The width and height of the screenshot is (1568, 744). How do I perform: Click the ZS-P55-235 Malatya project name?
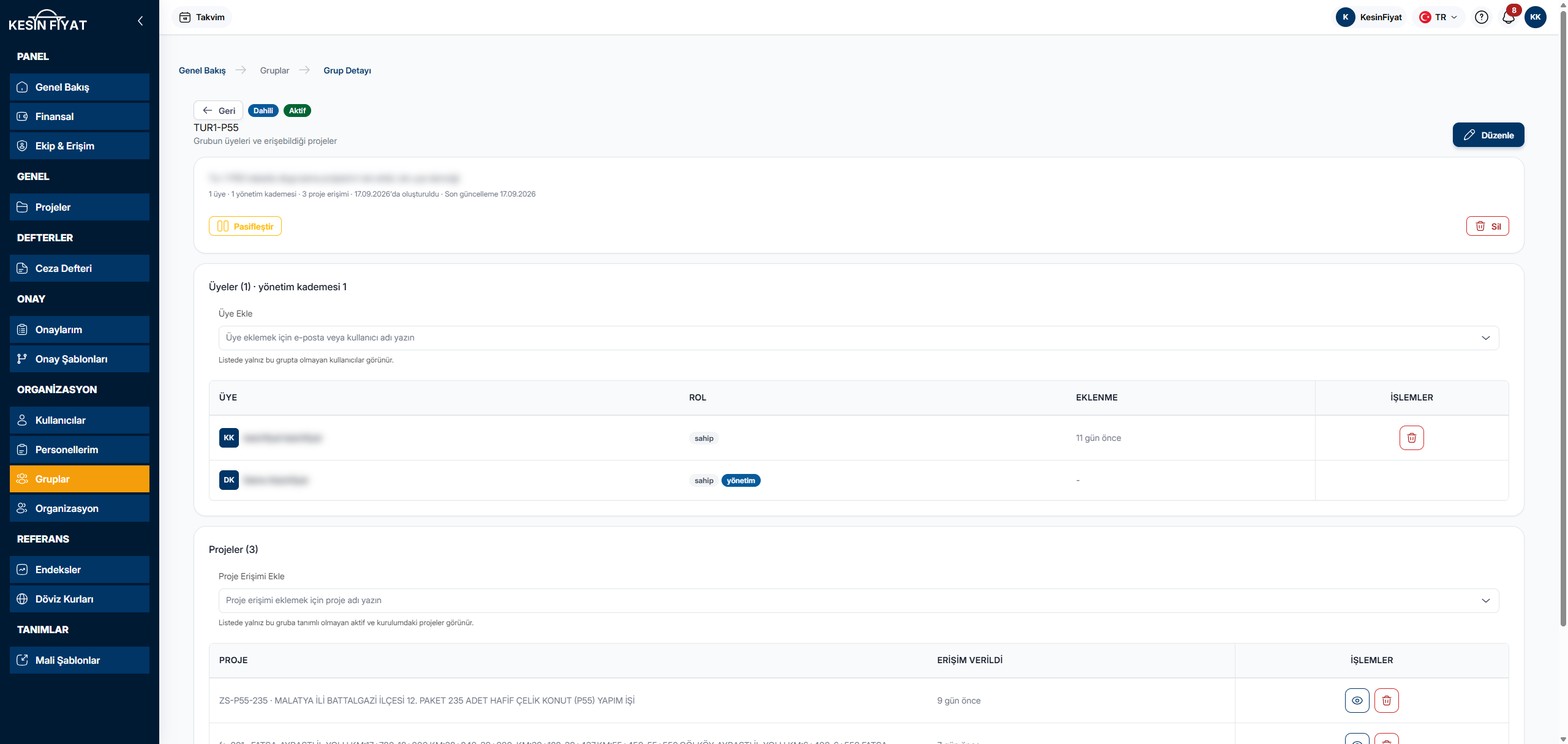[427, 700]
